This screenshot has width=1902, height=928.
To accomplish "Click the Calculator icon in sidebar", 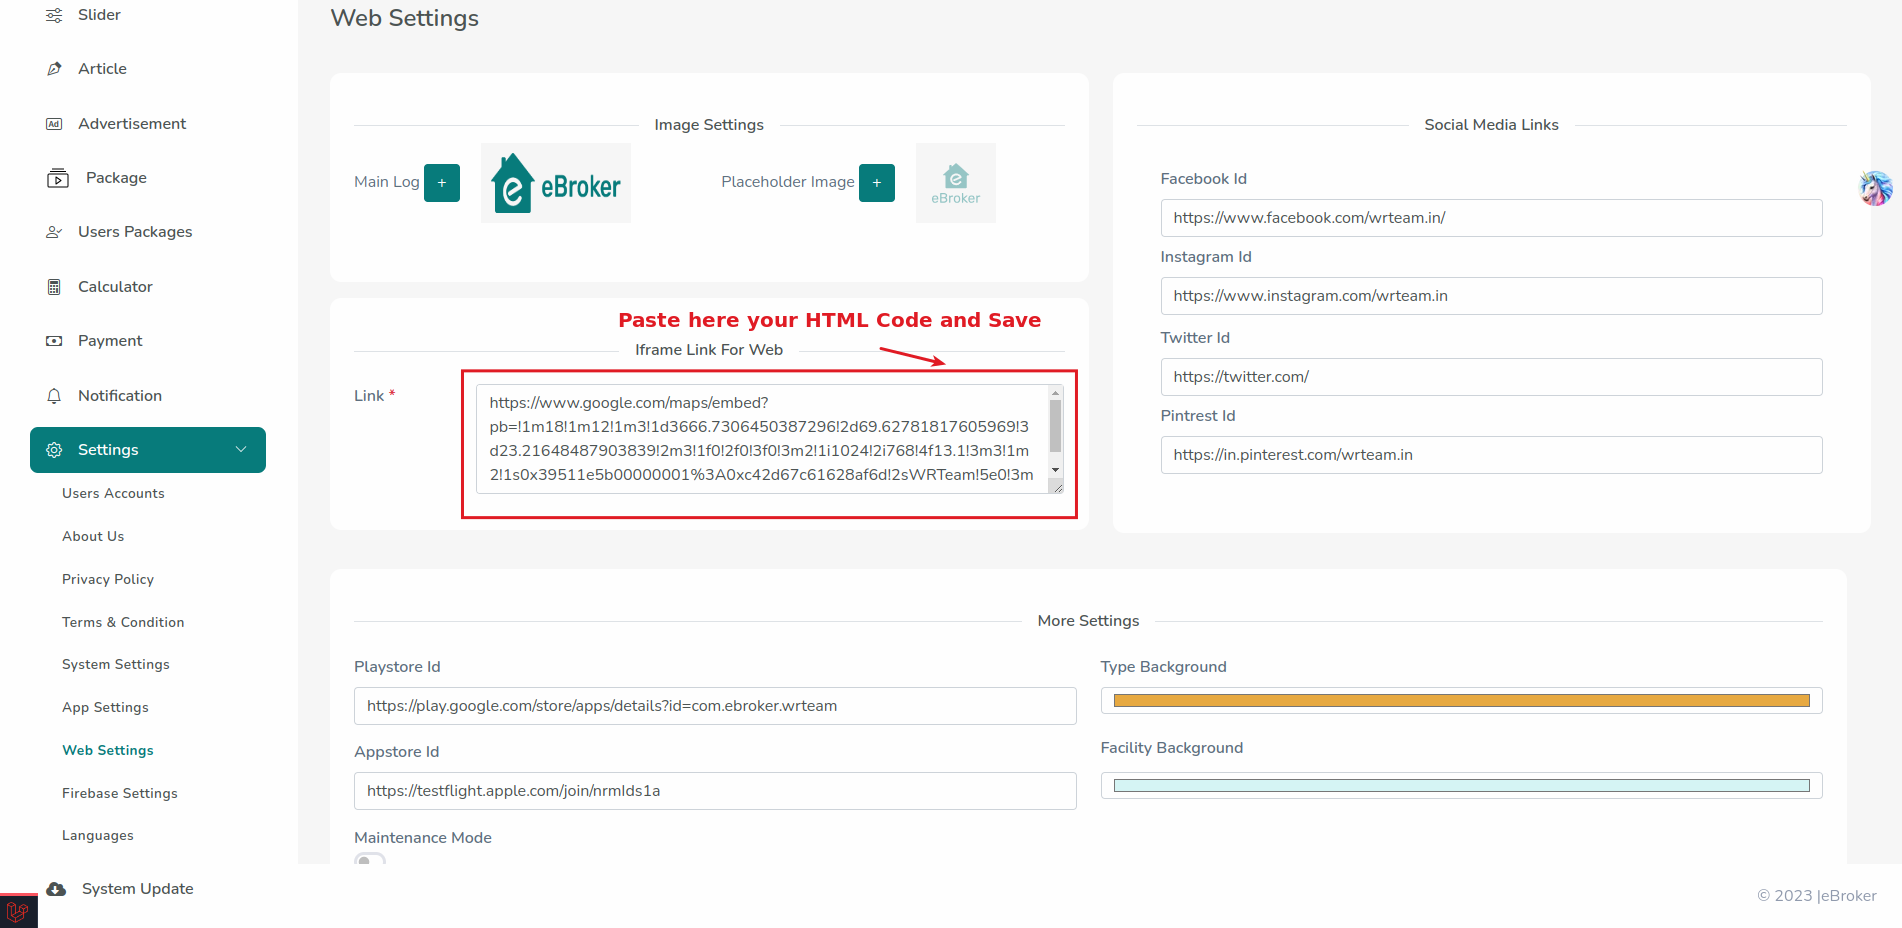I will 54,287.
